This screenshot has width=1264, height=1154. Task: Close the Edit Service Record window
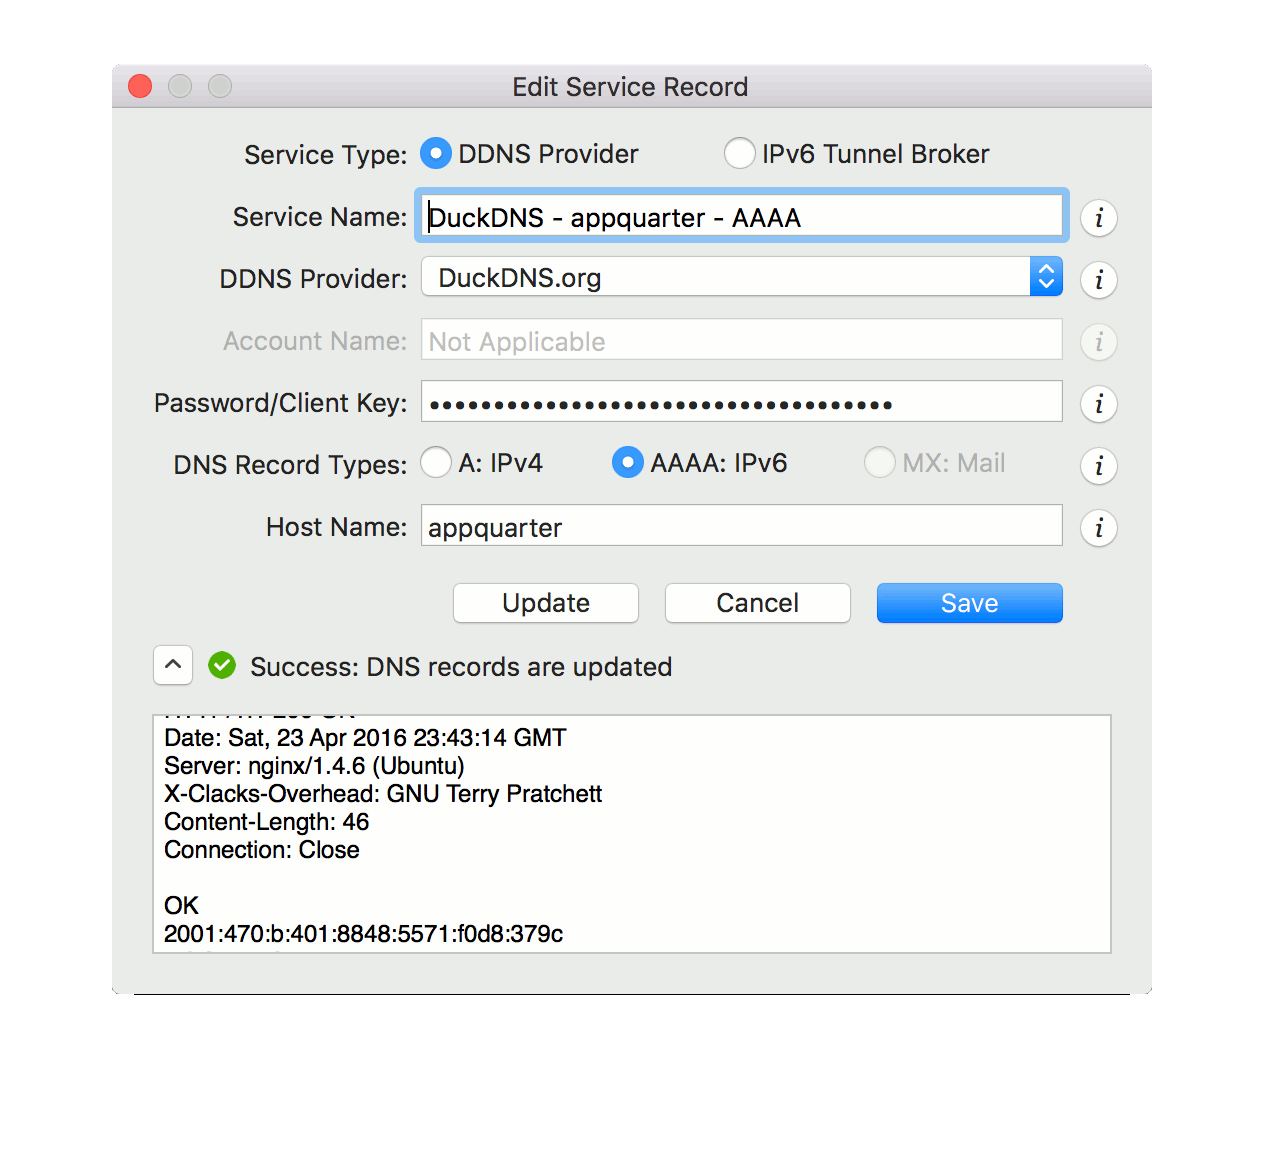click(141, 87)
